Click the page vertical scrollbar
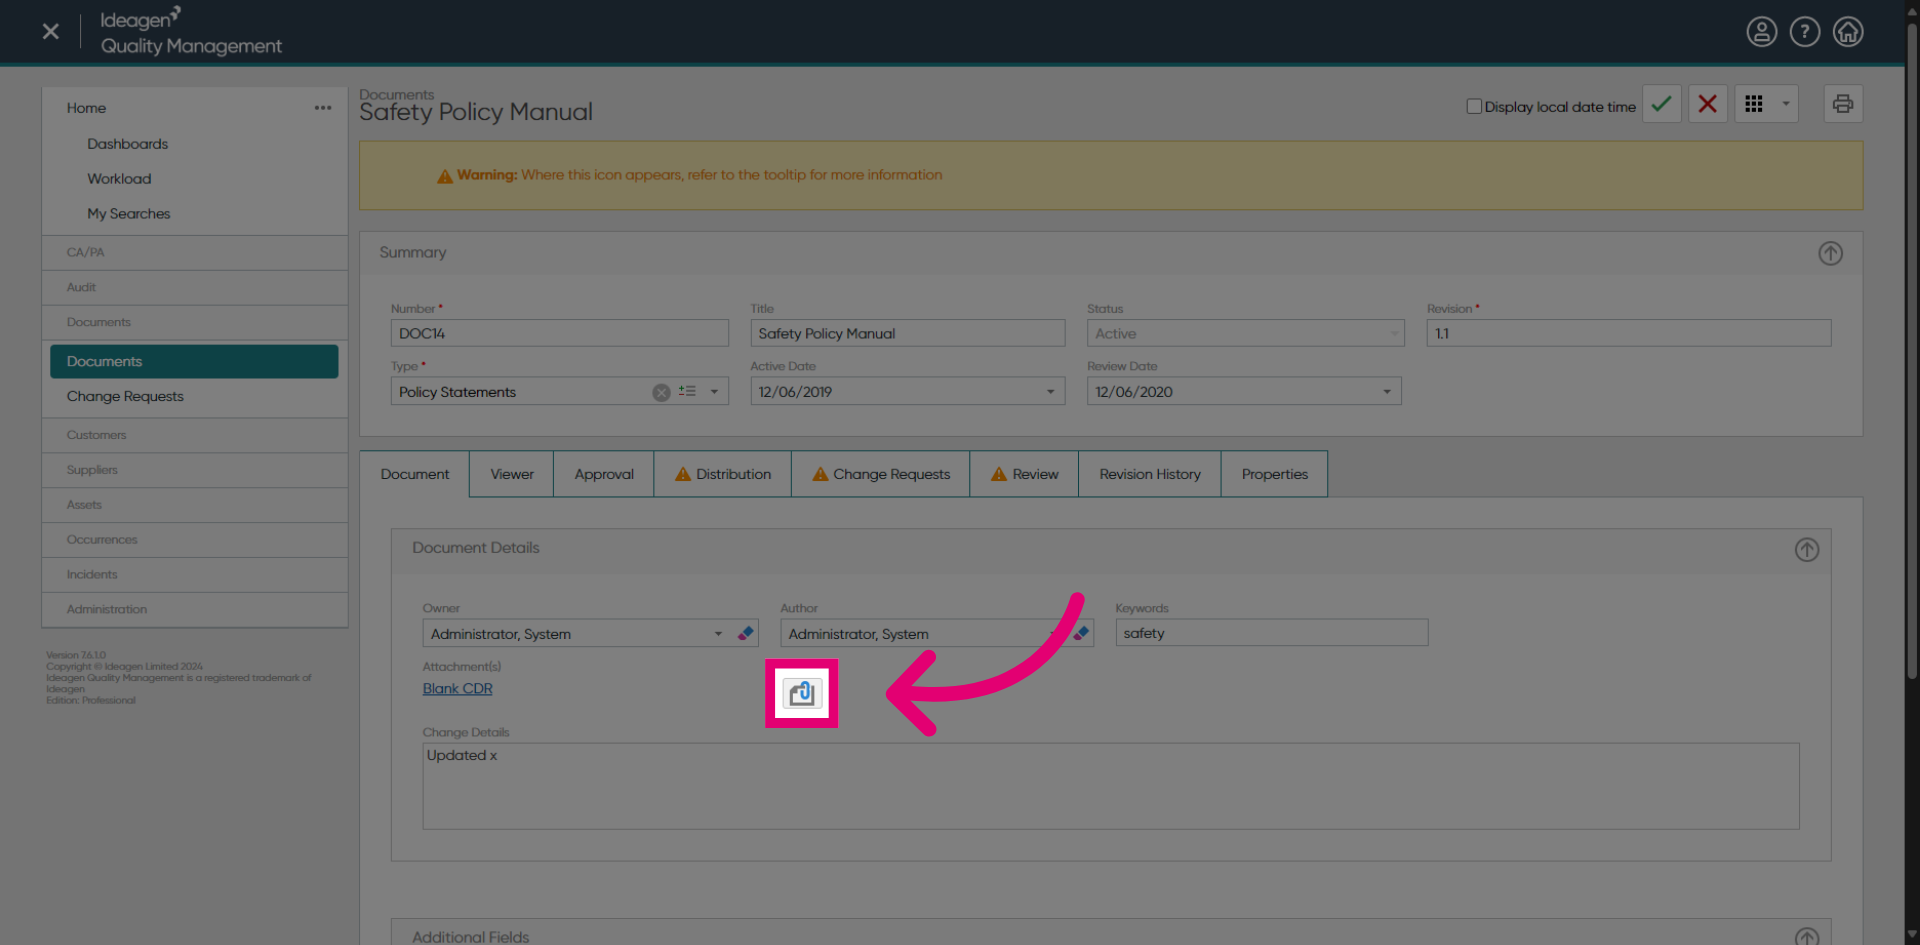1920x945 pixels. [1912, 350]
